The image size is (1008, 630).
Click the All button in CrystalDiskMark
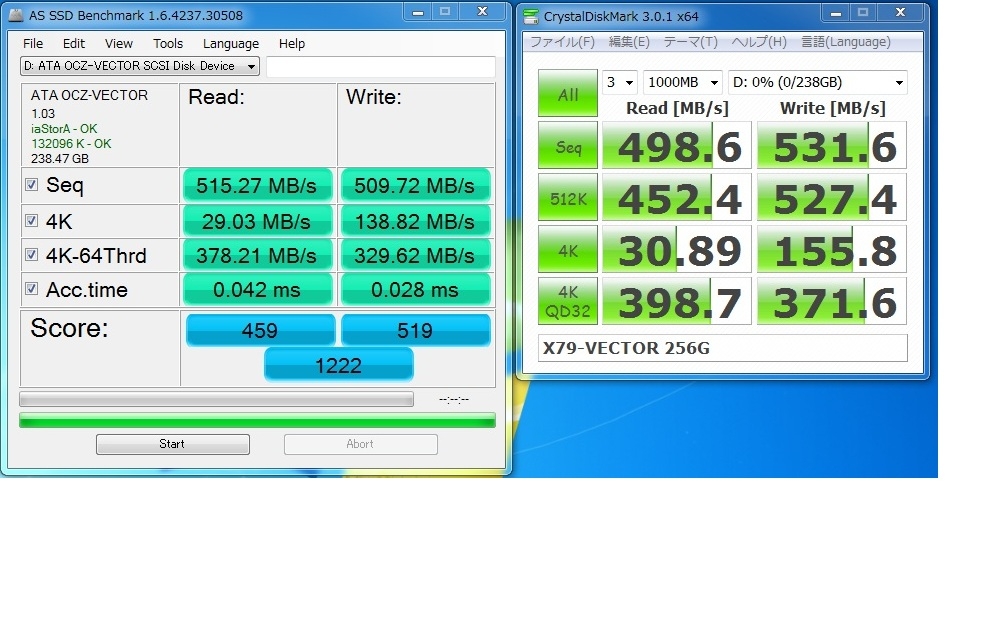568,93
